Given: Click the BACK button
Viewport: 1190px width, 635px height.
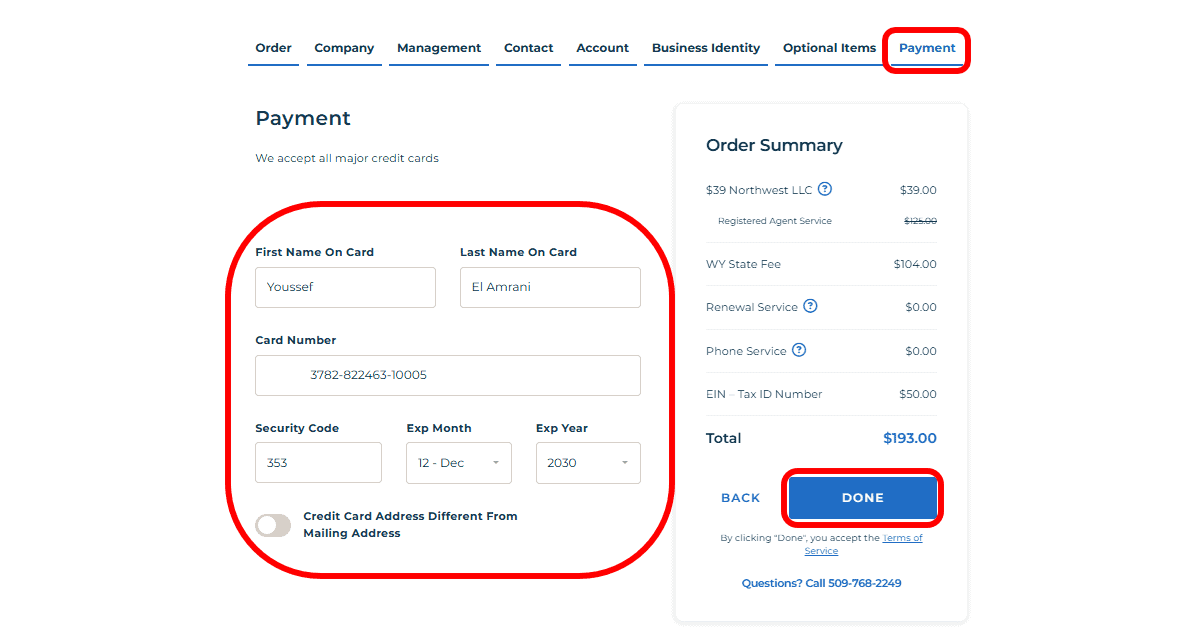Looking at the screenshot, I should coord(740,498).
